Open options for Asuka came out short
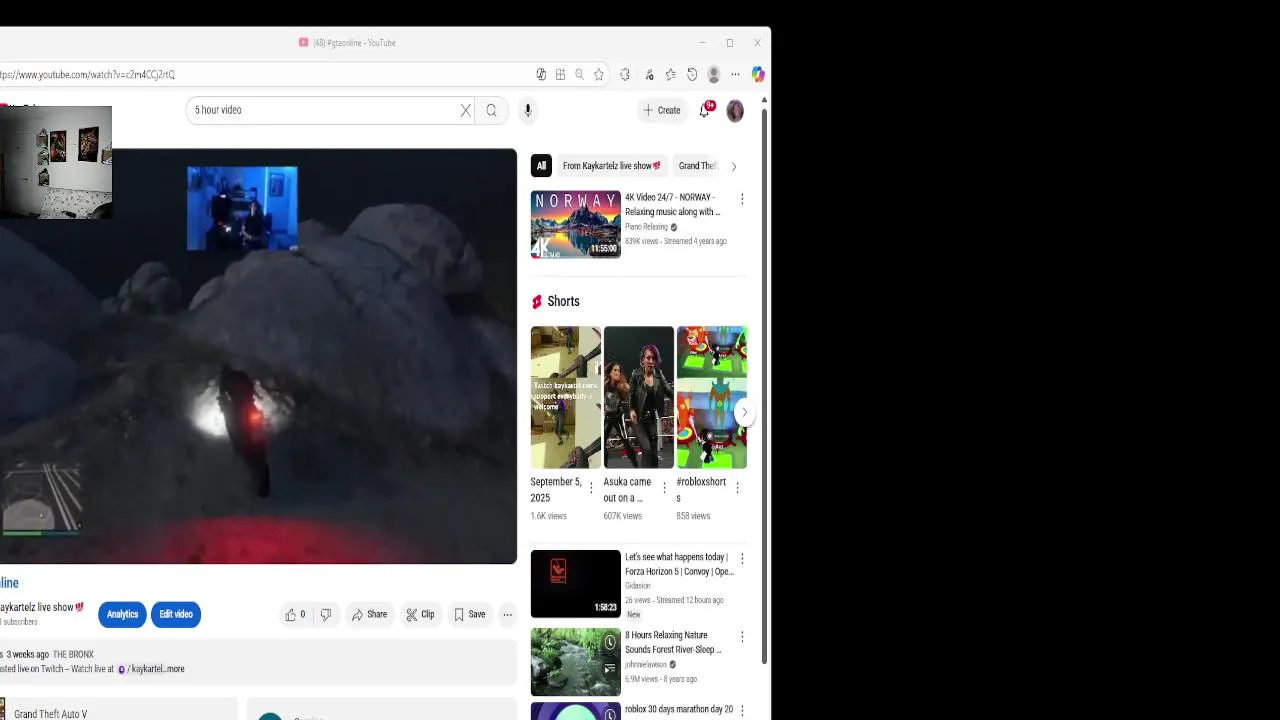 (664, 488)
